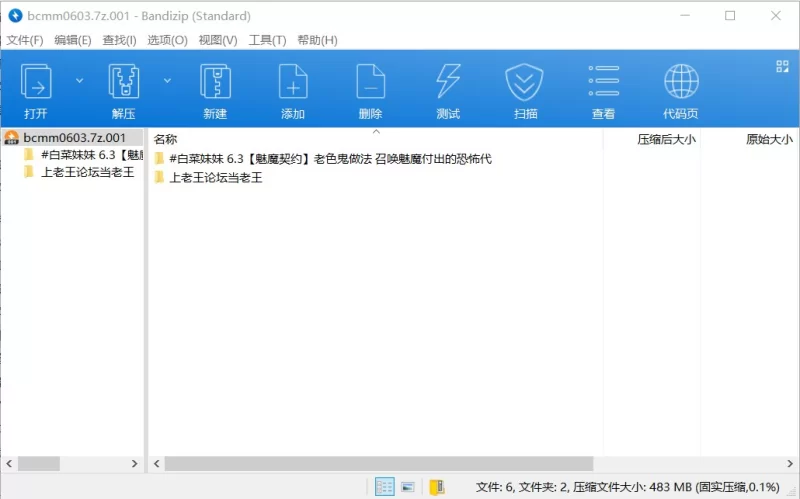Run the archive Test (测试) icon
This screenshot has width=800, height=499.
(x=448, y=81)
